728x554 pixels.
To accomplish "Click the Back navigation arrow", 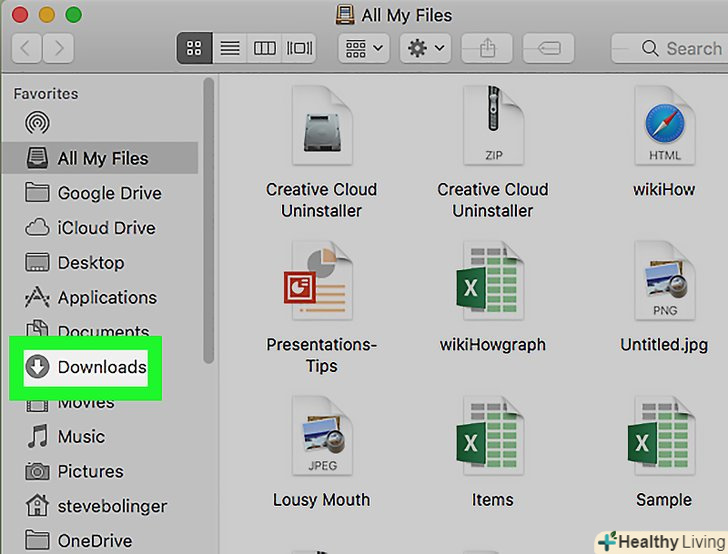I will coord(27,48).
